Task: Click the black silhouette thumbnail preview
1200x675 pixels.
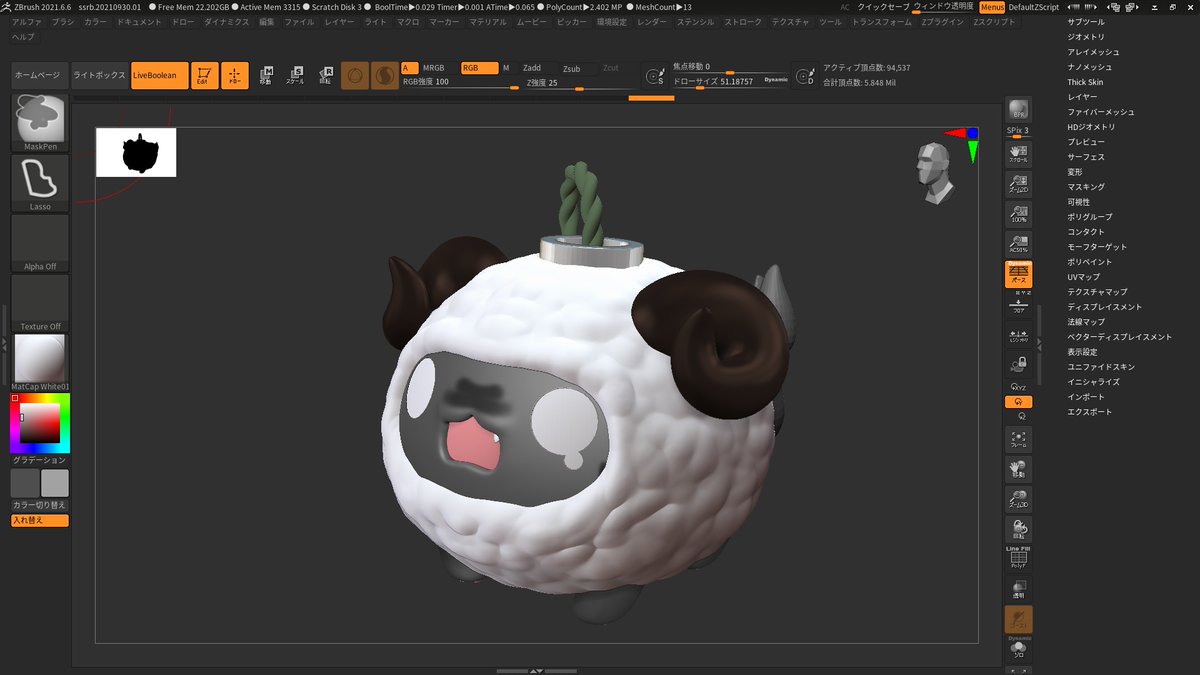Action: [136, 152]
